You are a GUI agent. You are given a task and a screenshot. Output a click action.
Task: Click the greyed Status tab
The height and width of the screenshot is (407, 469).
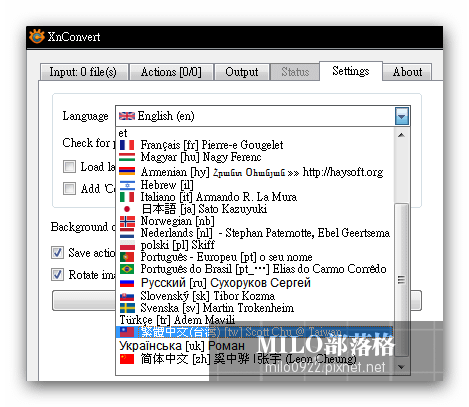pos(295,72)
